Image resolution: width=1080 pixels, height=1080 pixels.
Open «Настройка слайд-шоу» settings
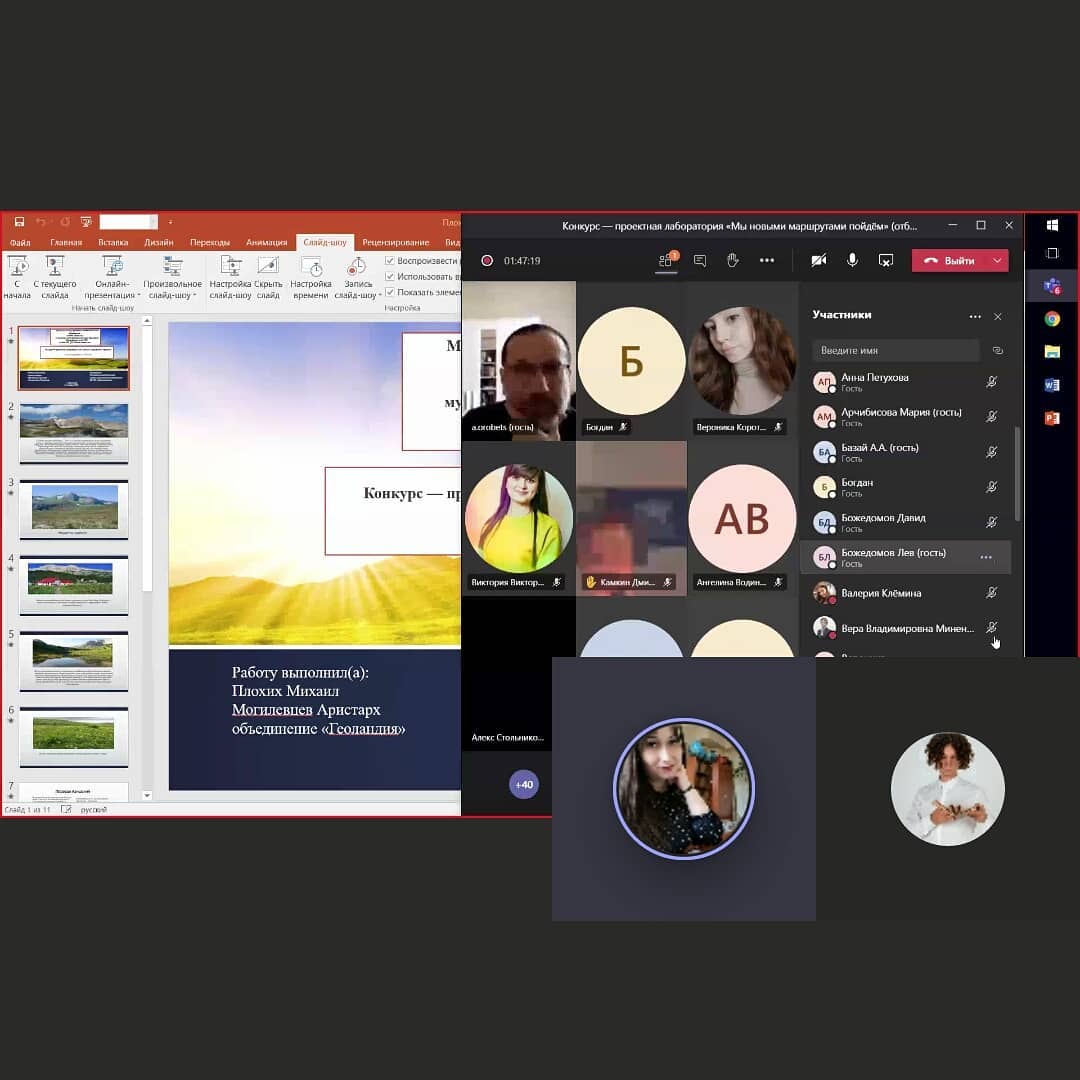tap(230, 277)
